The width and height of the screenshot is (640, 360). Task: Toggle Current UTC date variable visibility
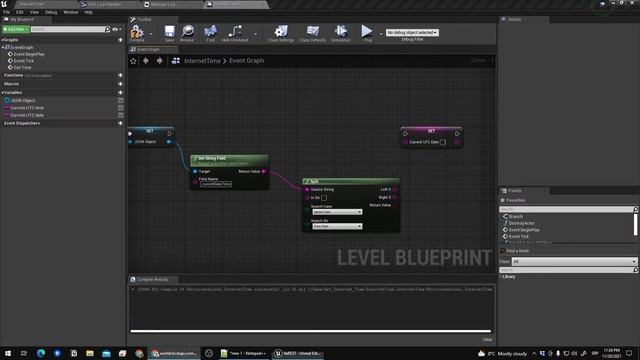120,115
